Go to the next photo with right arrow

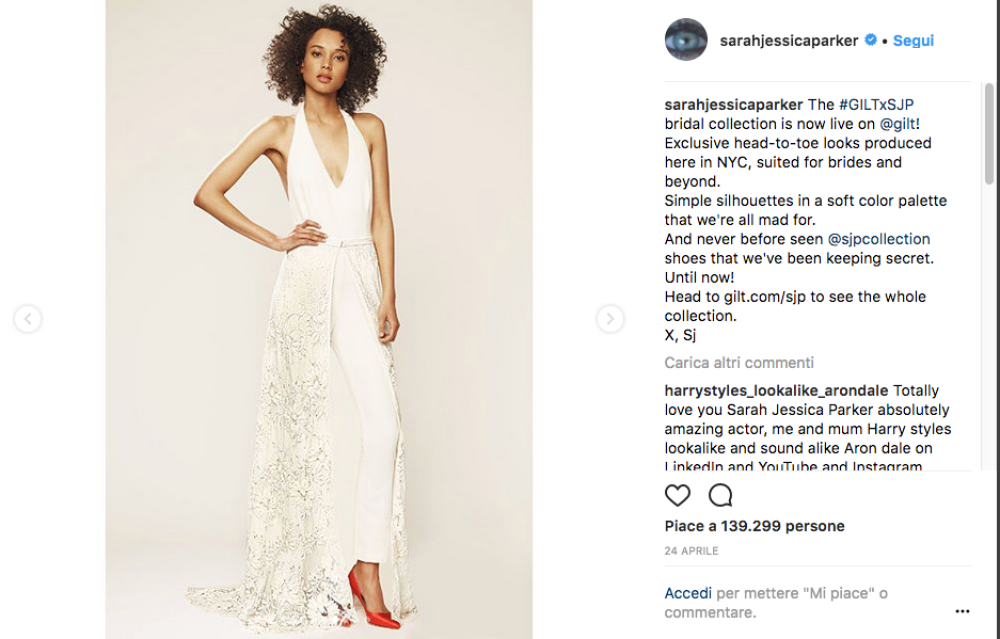(610, 318)
